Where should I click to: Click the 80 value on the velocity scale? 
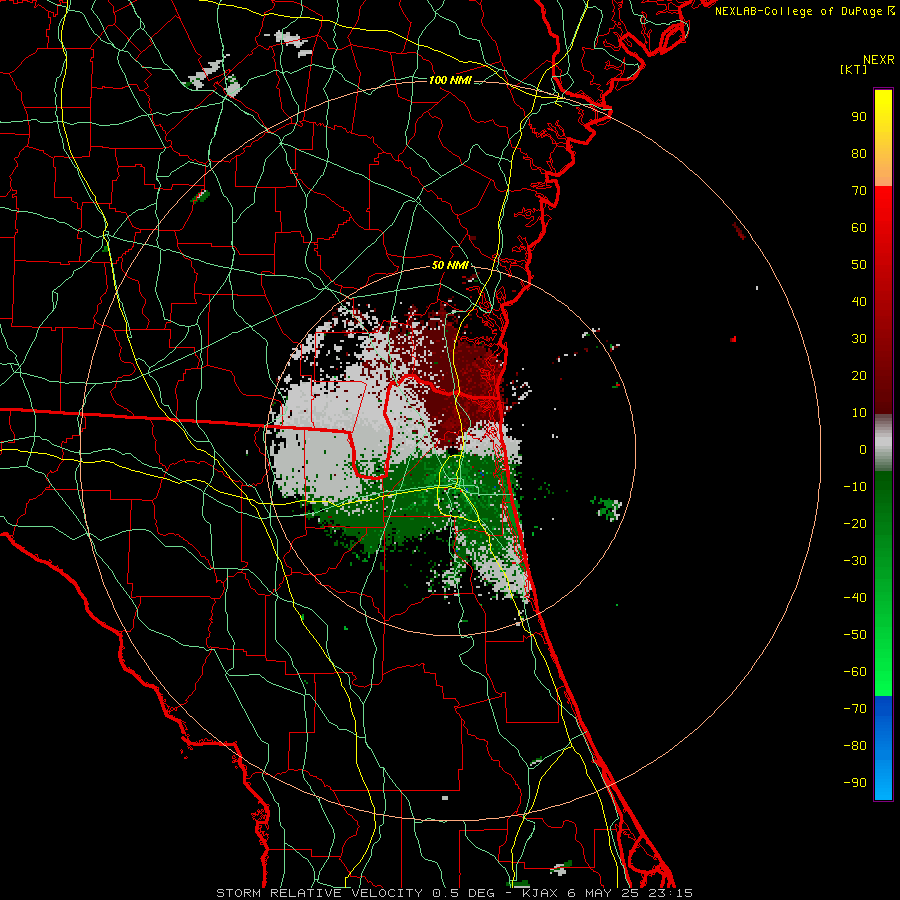(x=859, y=154)
